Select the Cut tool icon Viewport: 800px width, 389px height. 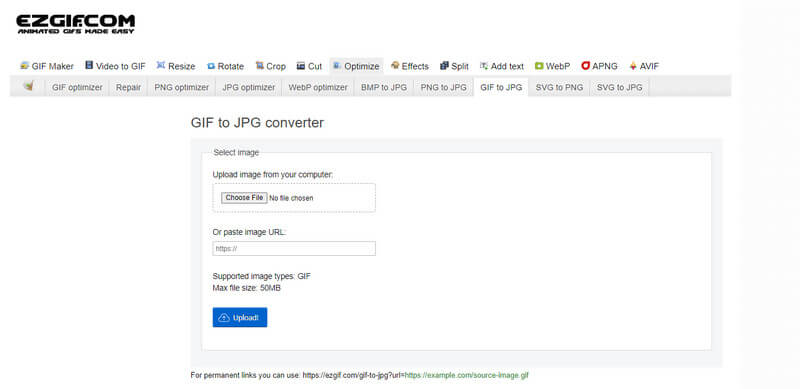coord(301,66)
